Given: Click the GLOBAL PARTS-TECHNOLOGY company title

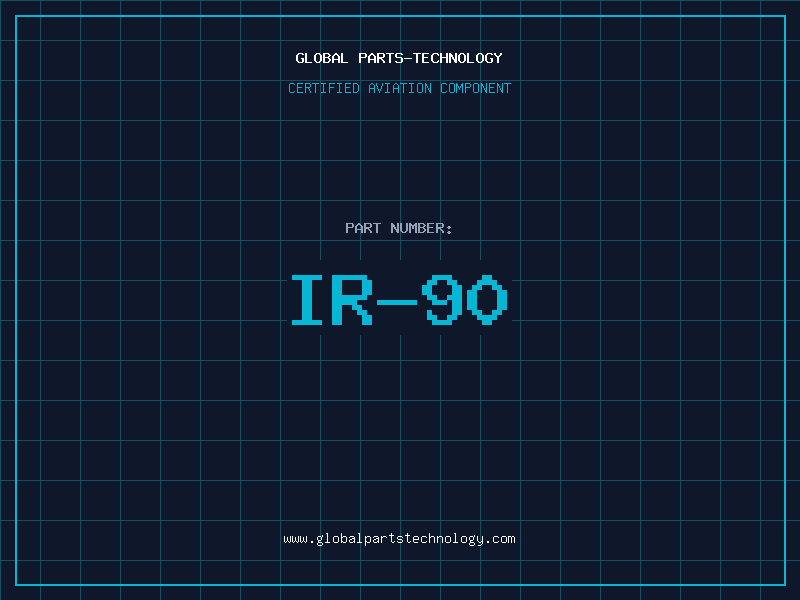Looking at the screenshot, I should 399,58.
